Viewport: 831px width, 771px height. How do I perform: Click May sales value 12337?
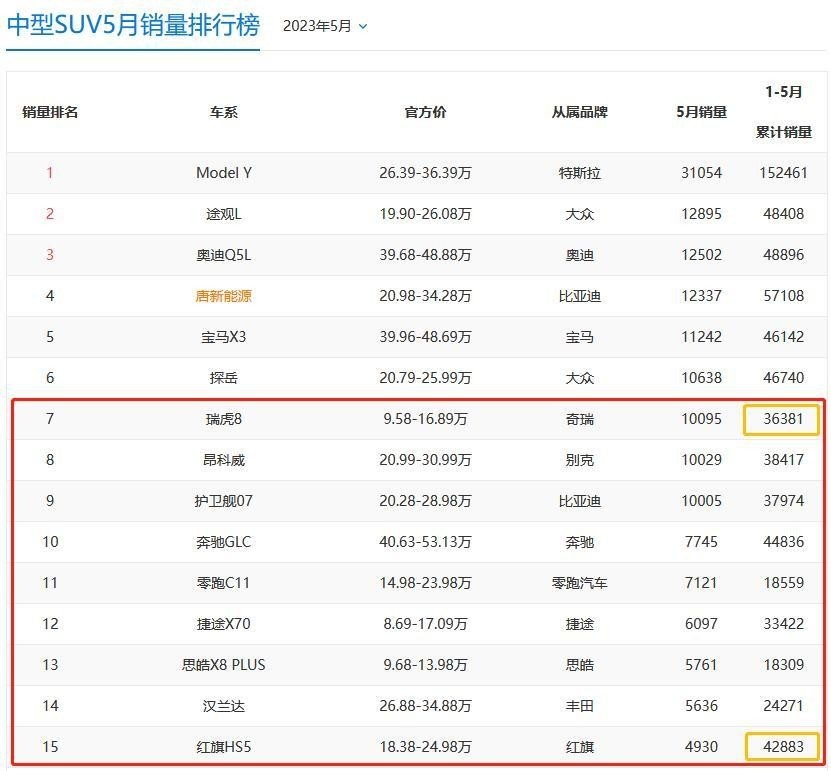pos(701,296)
